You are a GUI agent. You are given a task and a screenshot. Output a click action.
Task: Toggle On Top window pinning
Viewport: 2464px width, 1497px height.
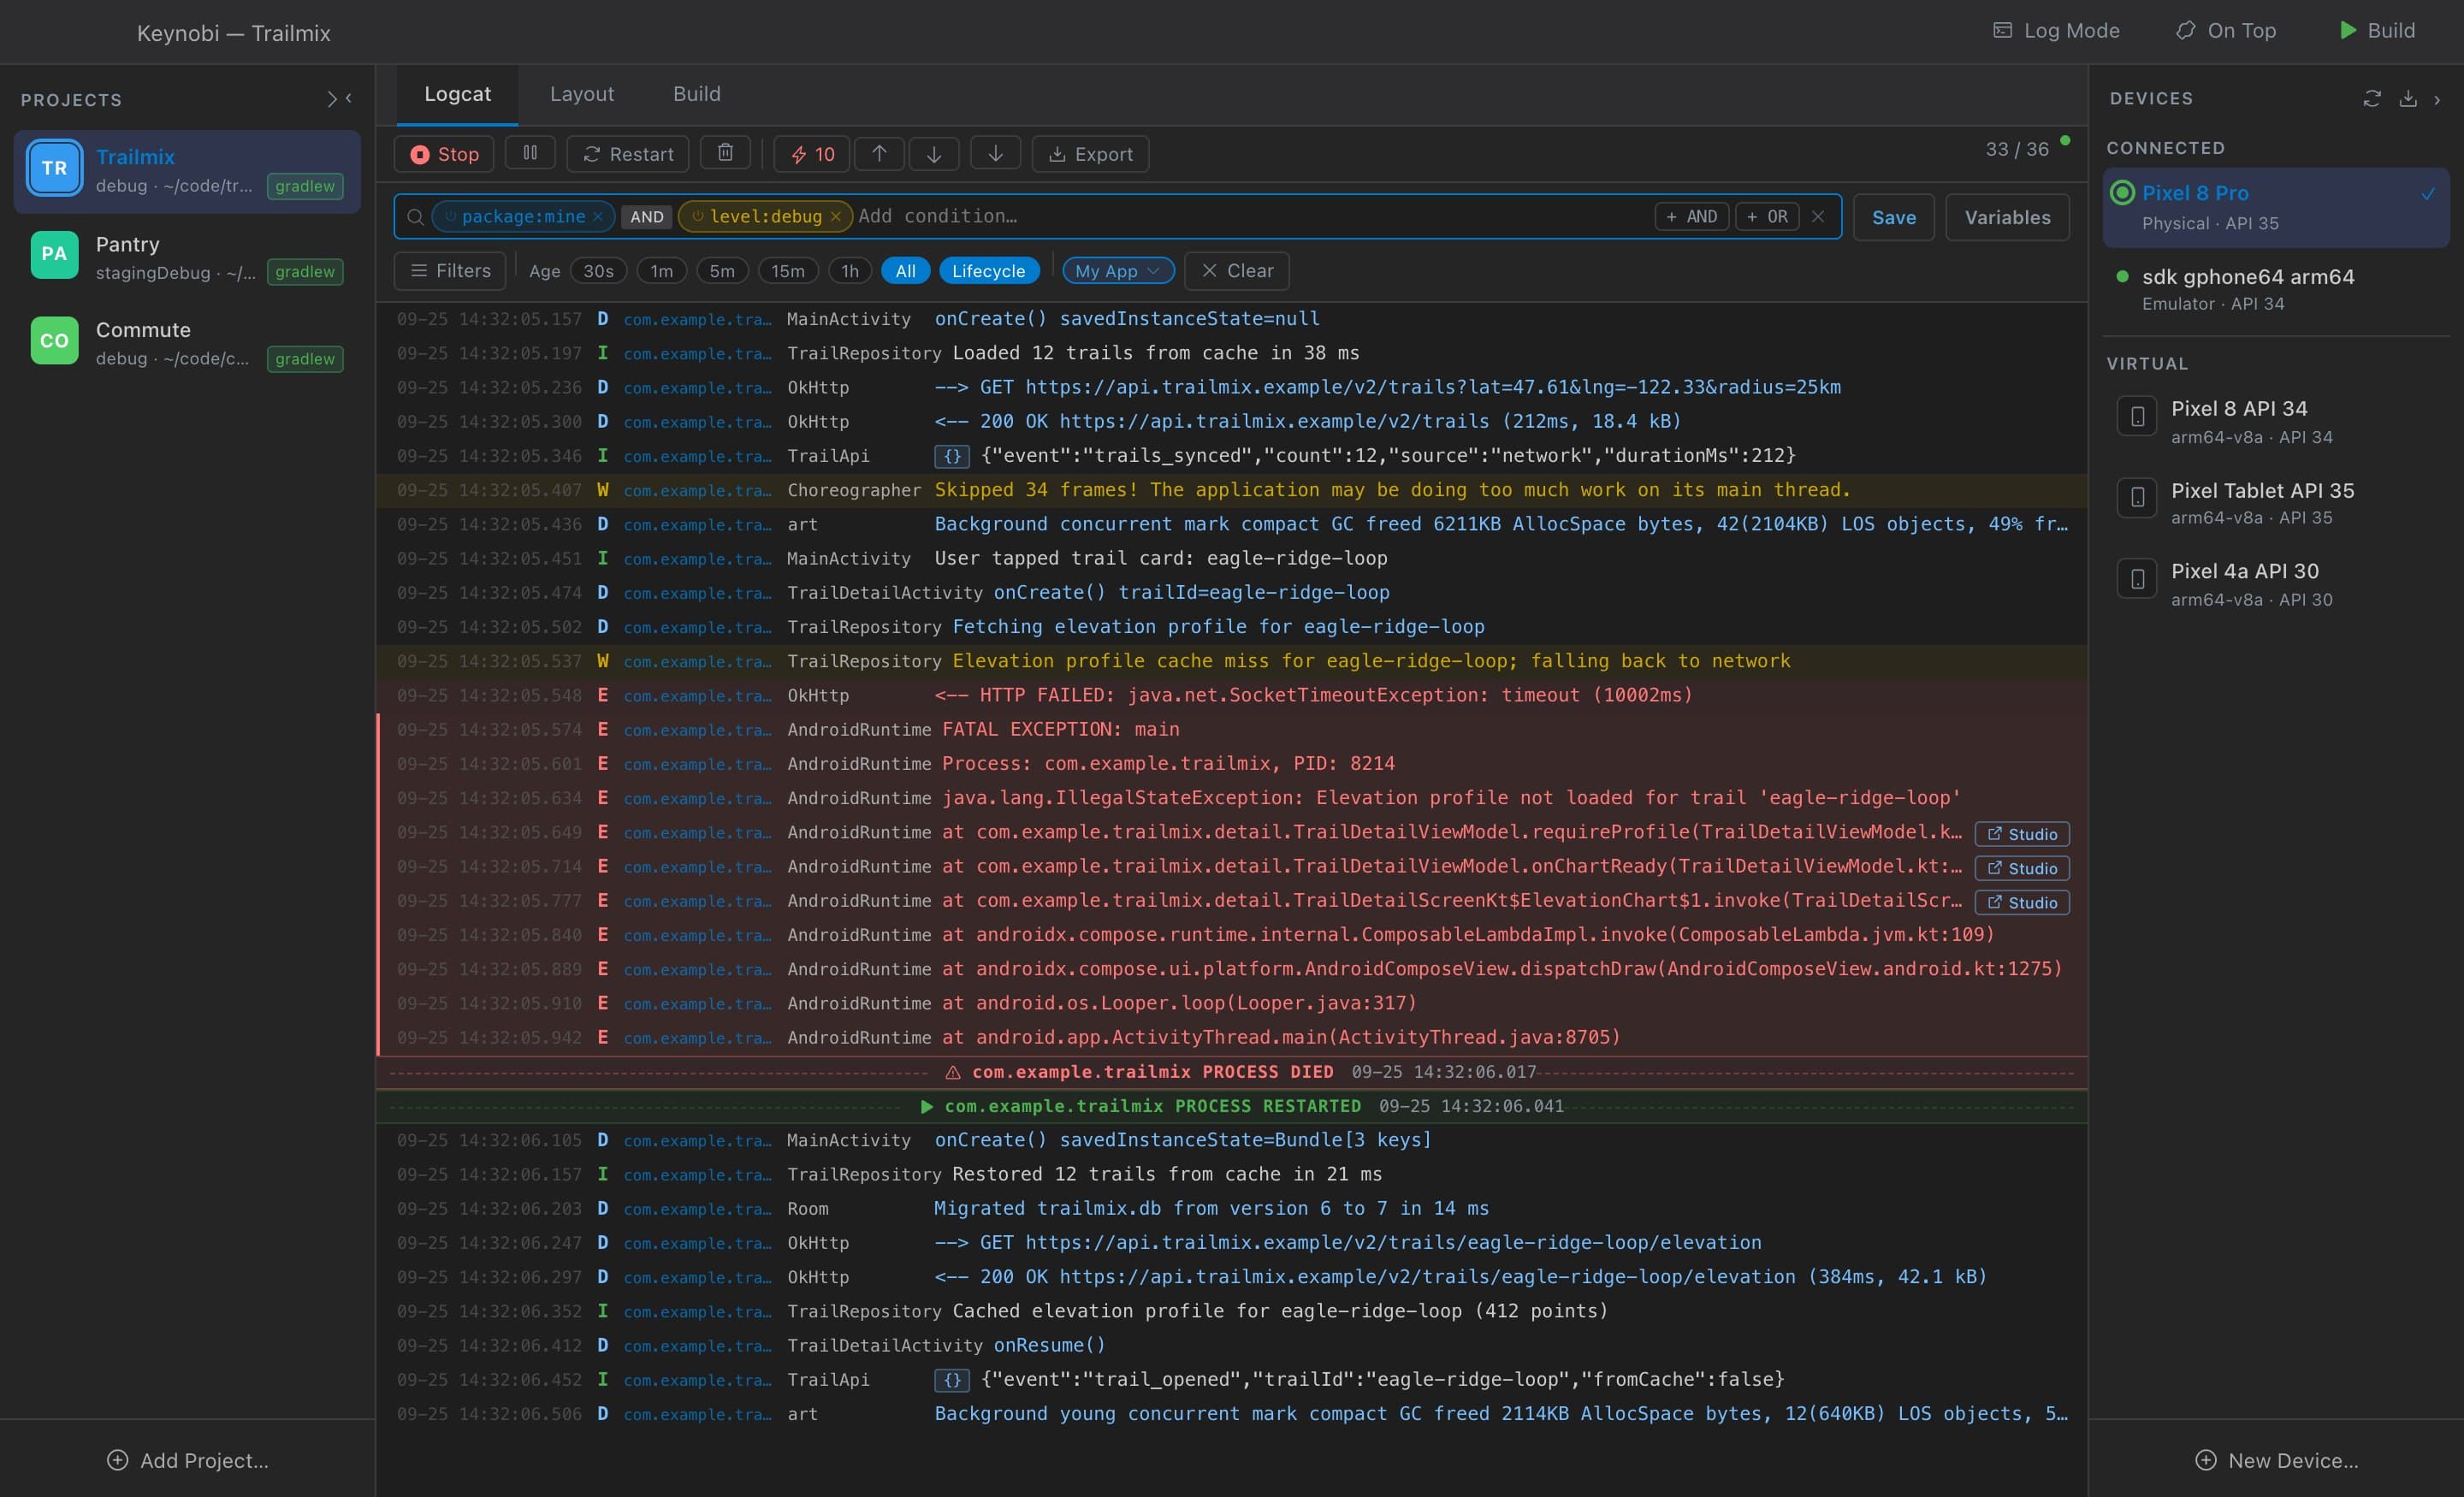pyautogui.click(x=2226, y=31)
